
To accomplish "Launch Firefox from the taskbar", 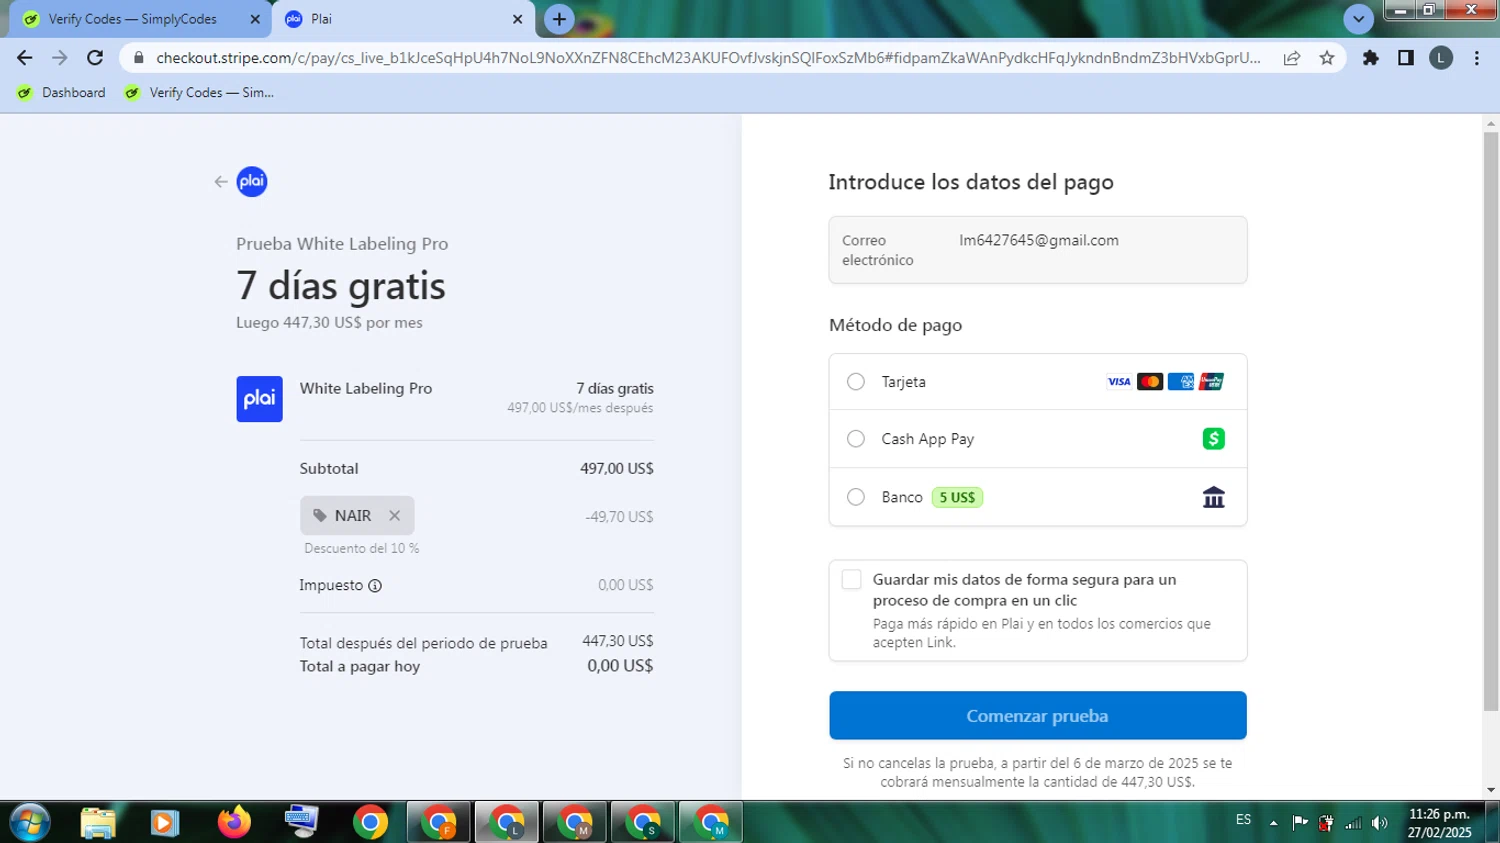I will [234, 822].
